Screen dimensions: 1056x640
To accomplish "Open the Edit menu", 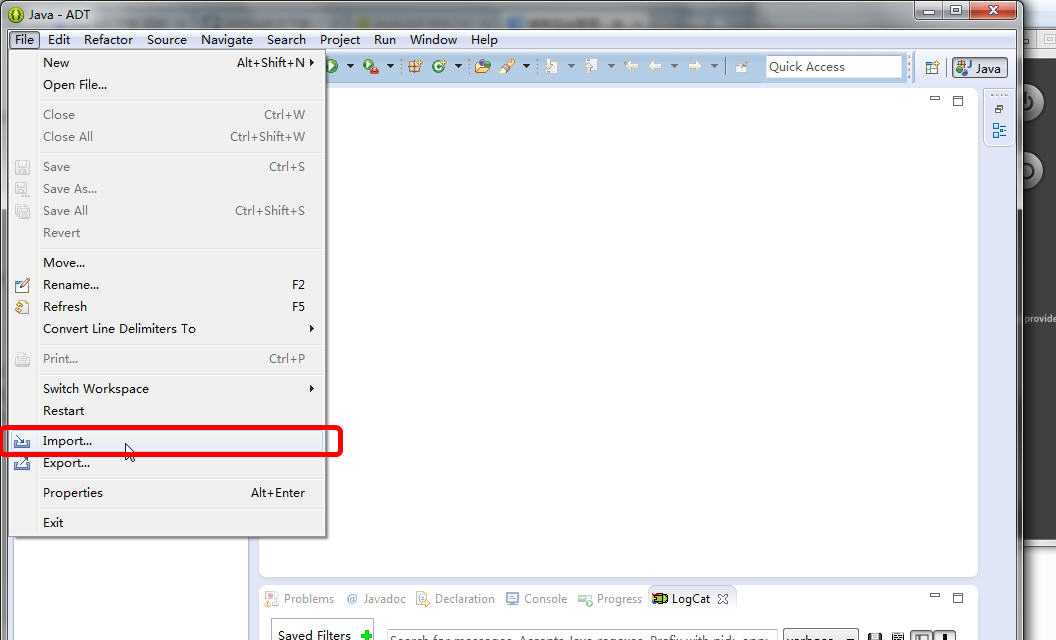I will click(59, 40).
